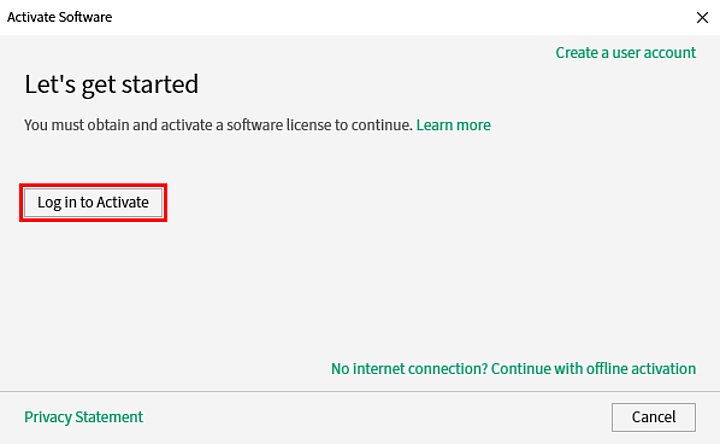This screenshot has width=720, height=444.
Task: Click the offline activation hyperlink above Cancel
Action: (x=513, y=369)
